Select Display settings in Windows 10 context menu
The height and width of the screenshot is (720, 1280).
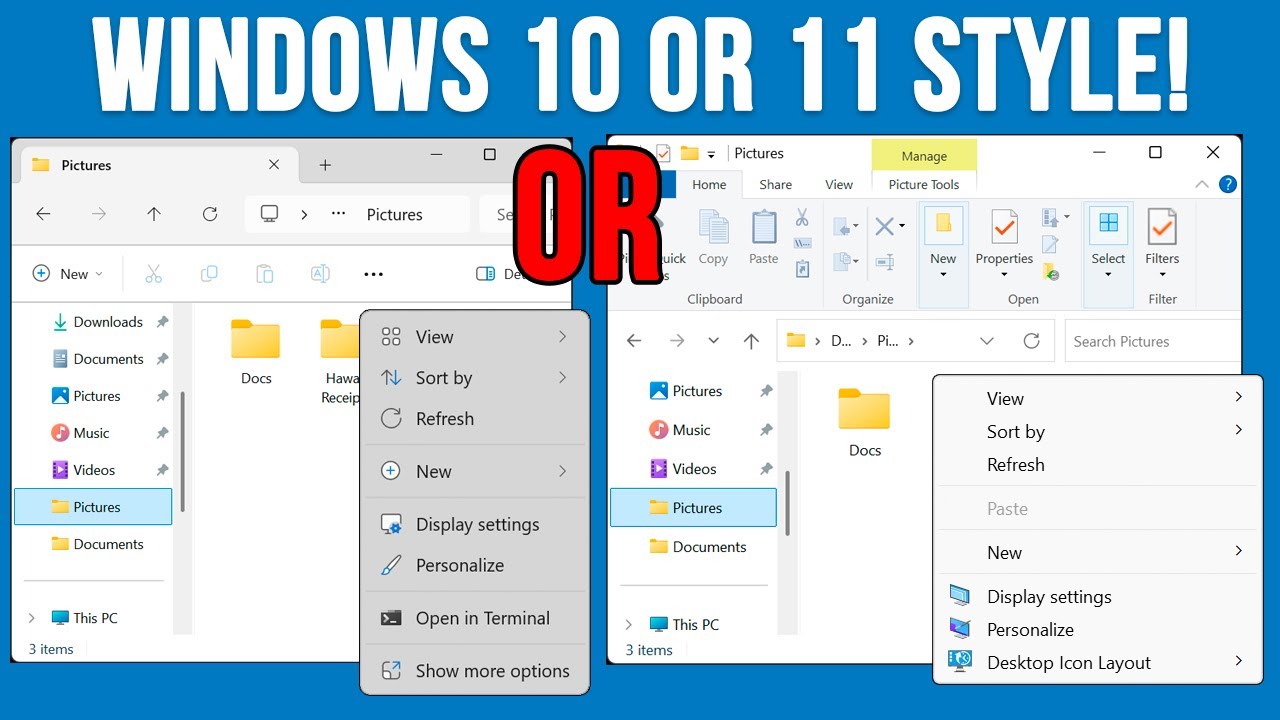(x=1098, y=597)
